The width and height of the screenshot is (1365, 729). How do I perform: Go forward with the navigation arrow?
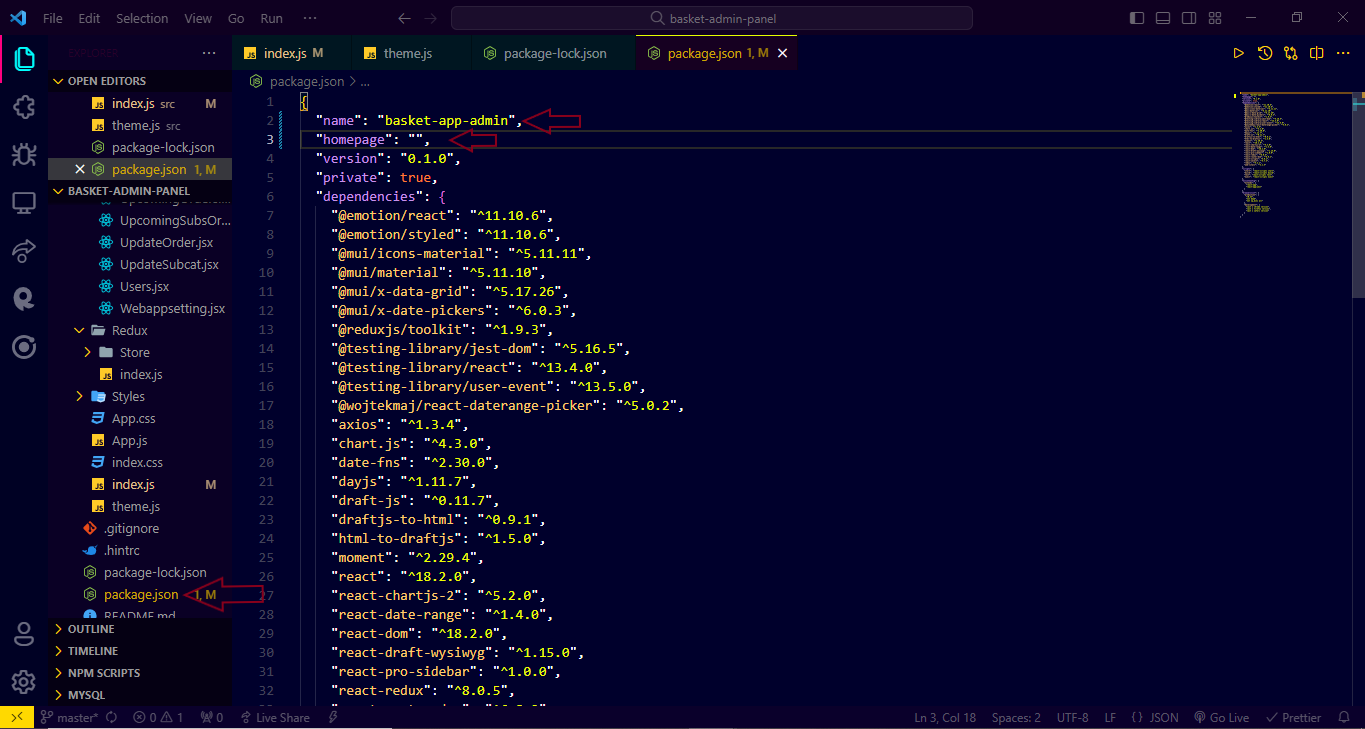(x=430, y=18)
